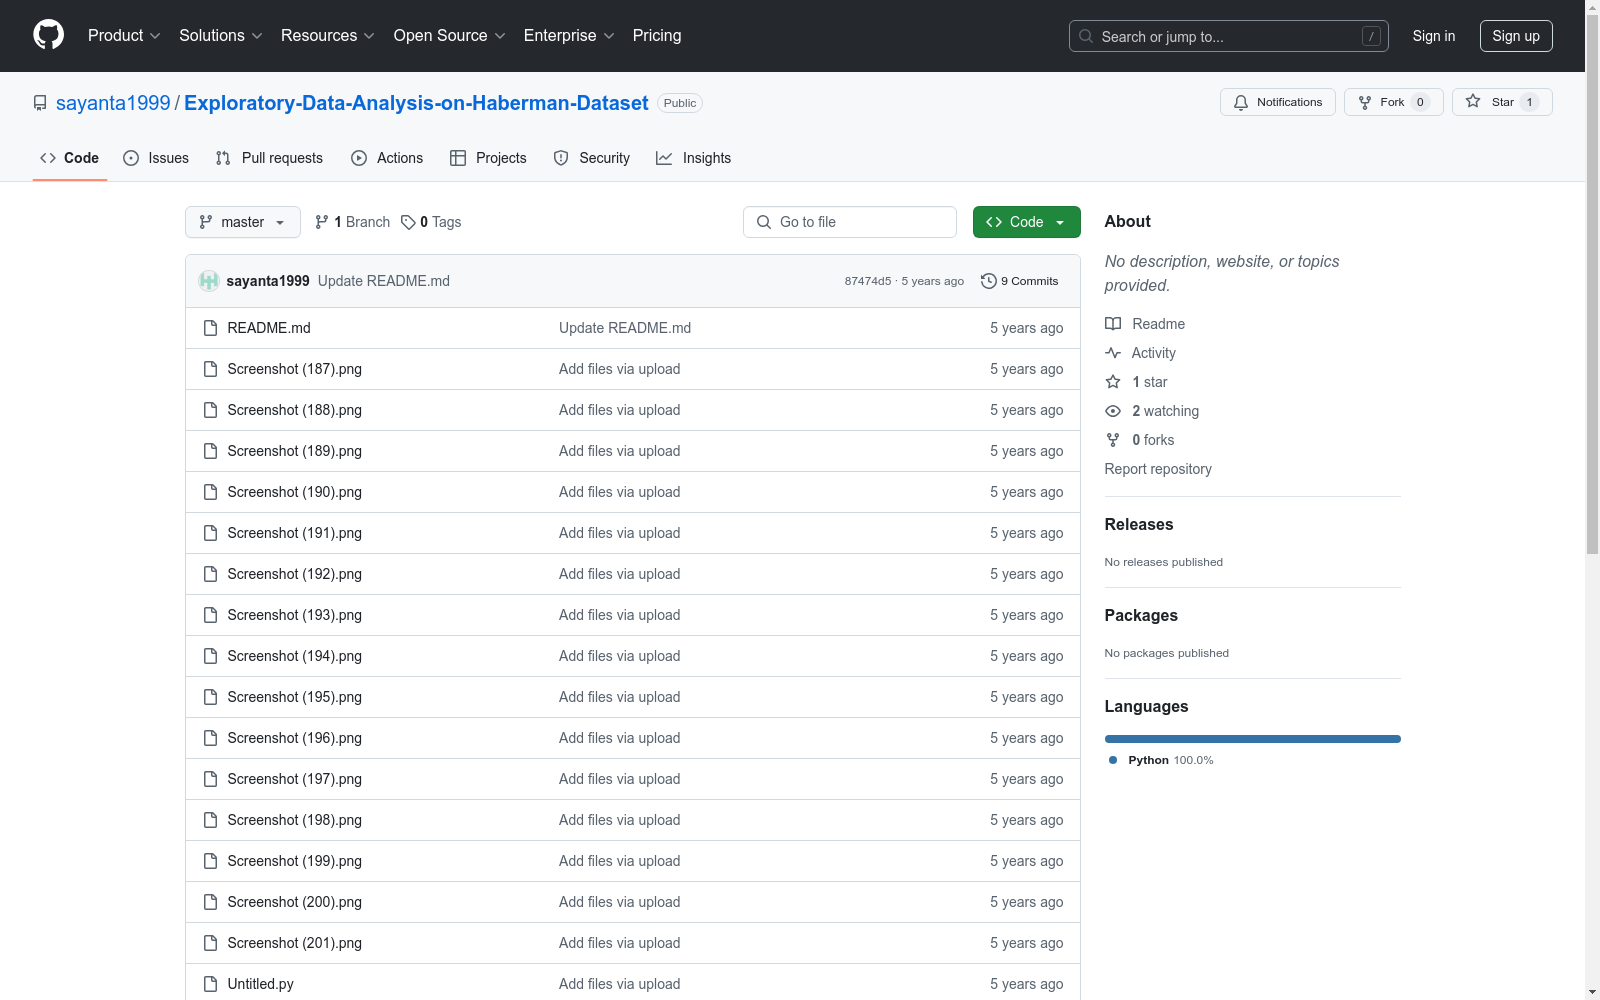Click the magnifier icon in the search bar
Viewport: 1600px width, 1000px height.
1086,36
